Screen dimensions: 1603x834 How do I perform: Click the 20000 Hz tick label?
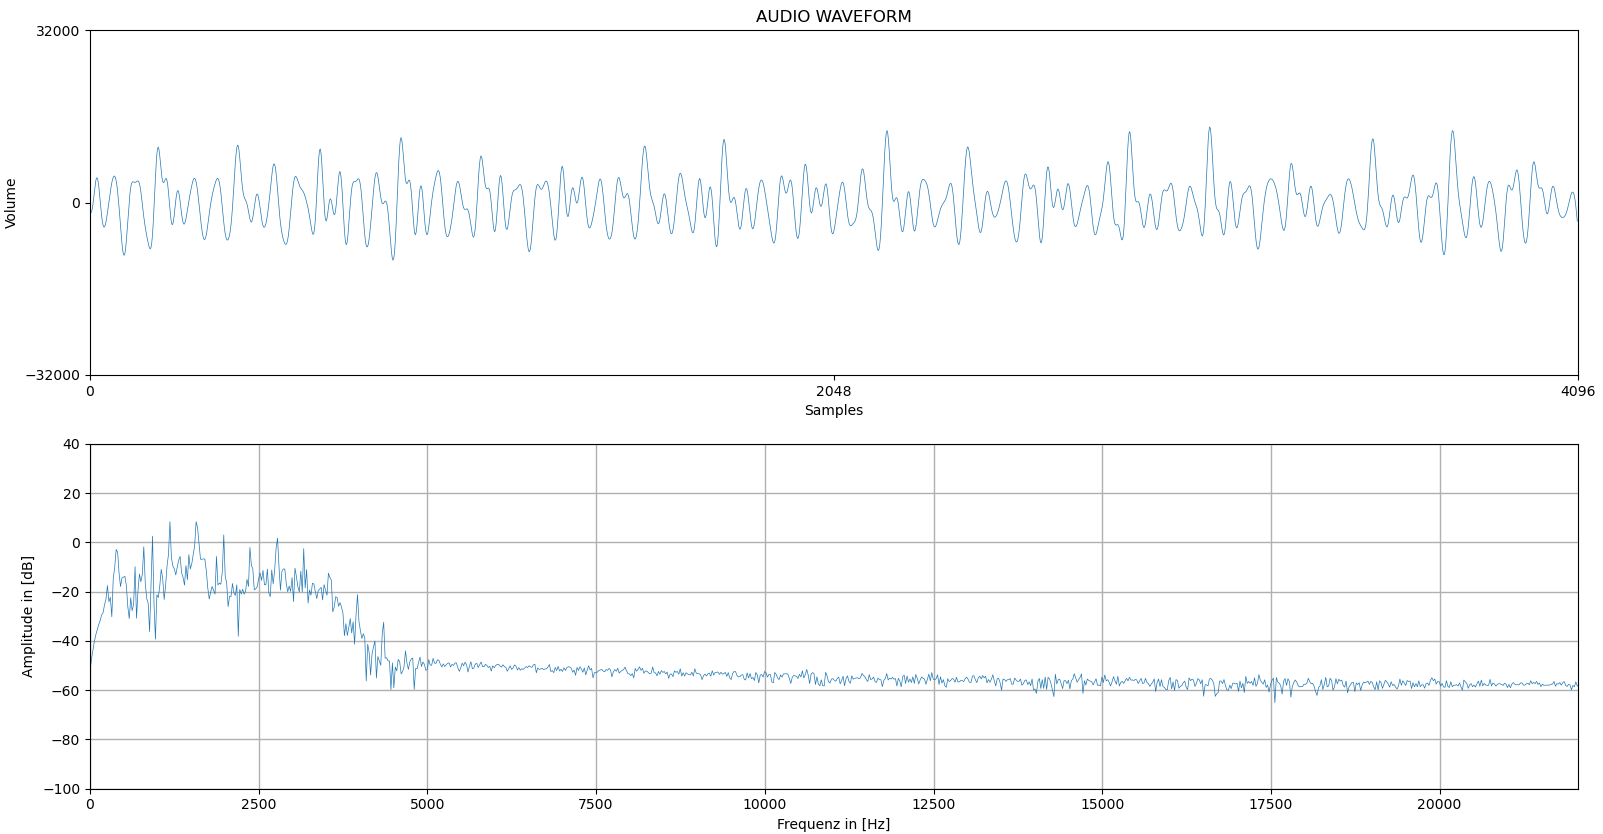(x=1440, y=804)
